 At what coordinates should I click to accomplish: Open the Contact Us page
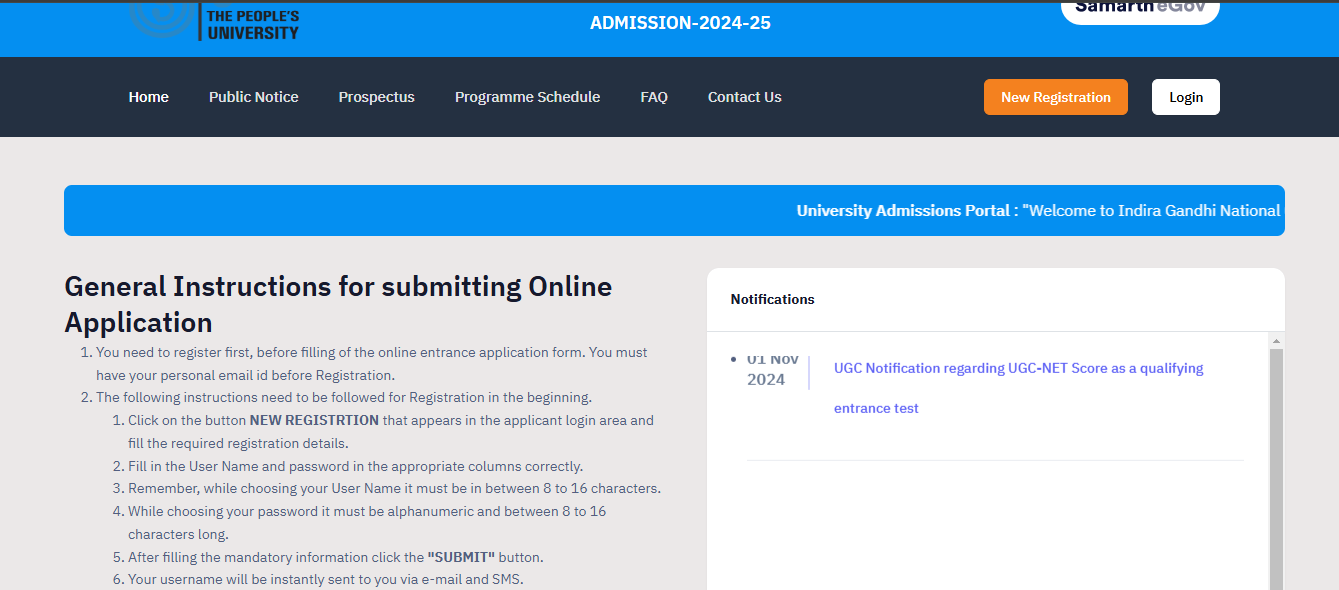(744, 96)
